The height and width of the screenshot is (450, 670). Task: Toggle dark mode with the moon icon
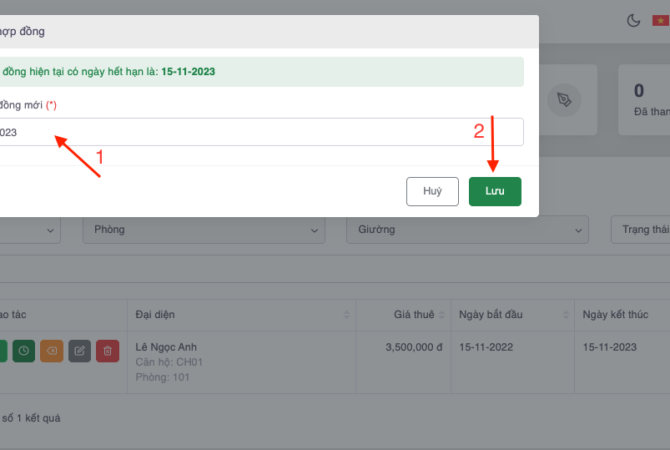click(x=633, y=20)
